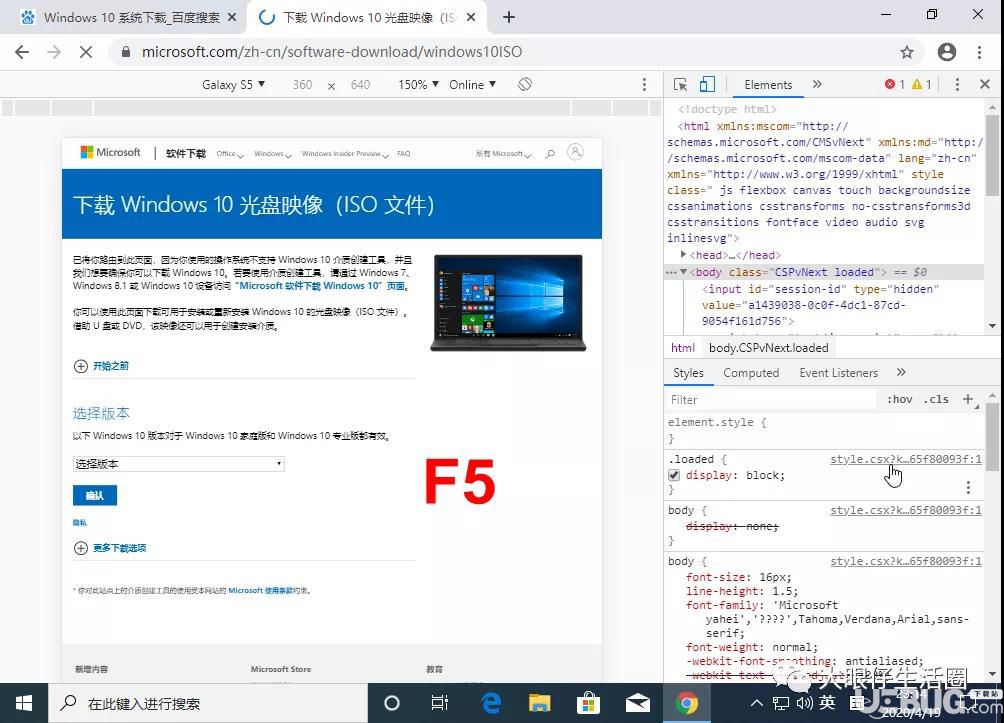Expand the head element node

[683, 255]
